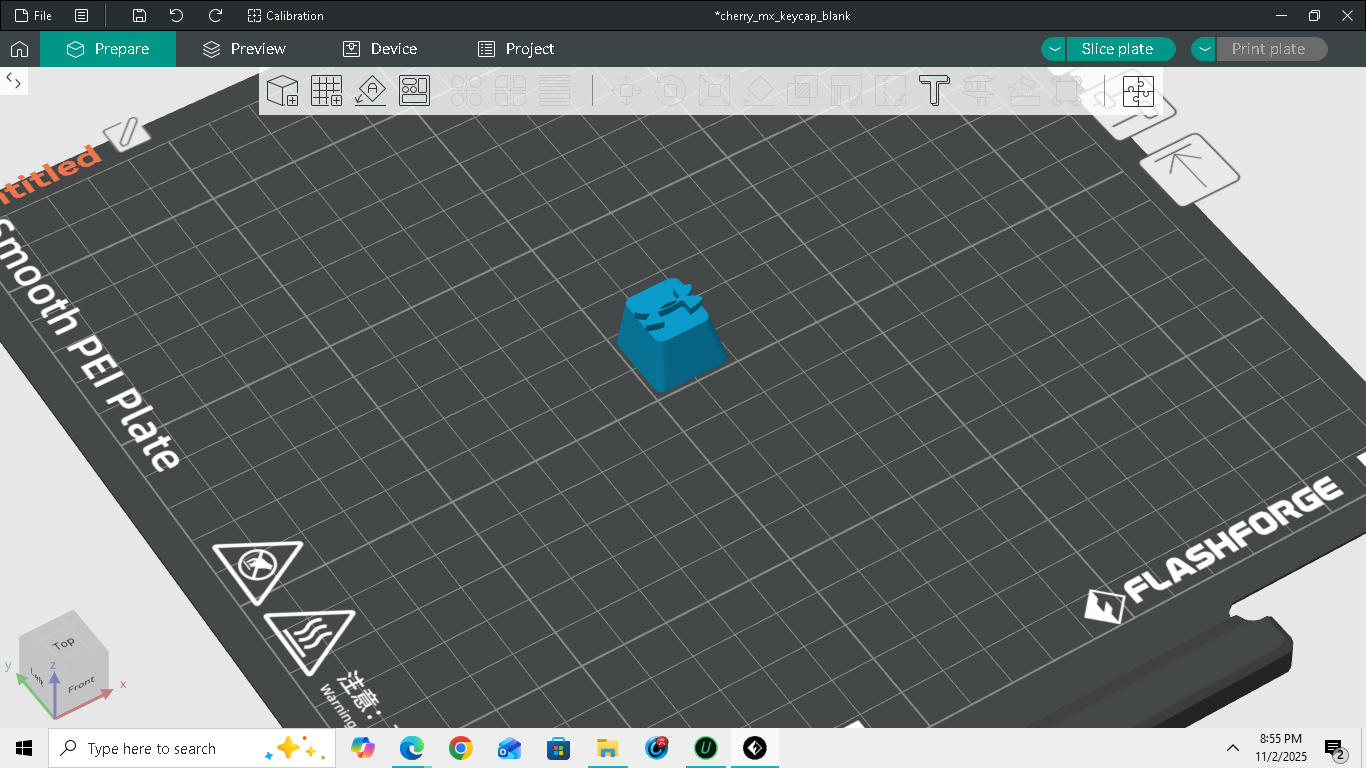The width and height of the screenshot is (1366, 768).
Task: Click the Print plate button
Action: 1269,49
